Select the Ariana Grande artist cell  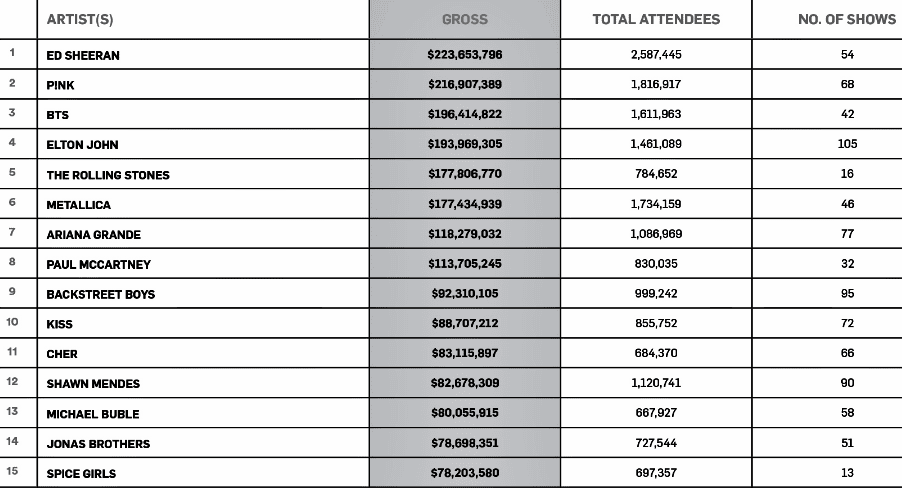pos(93,234)
